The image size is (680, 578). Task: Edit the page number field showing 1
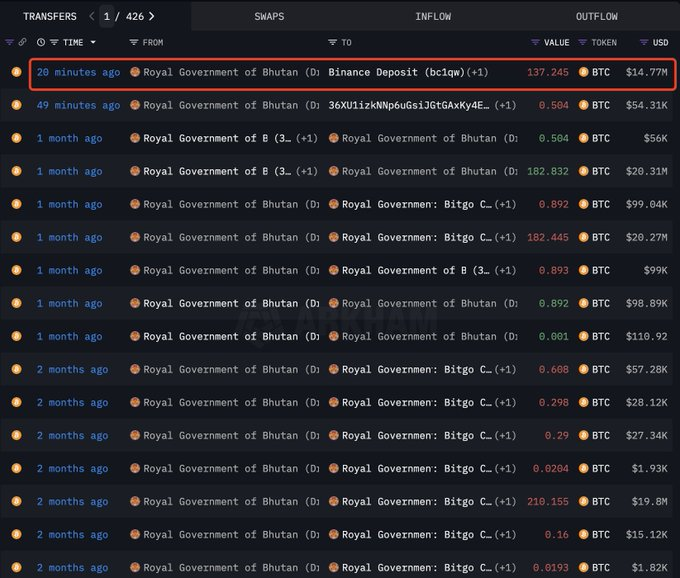coord(107,16)
